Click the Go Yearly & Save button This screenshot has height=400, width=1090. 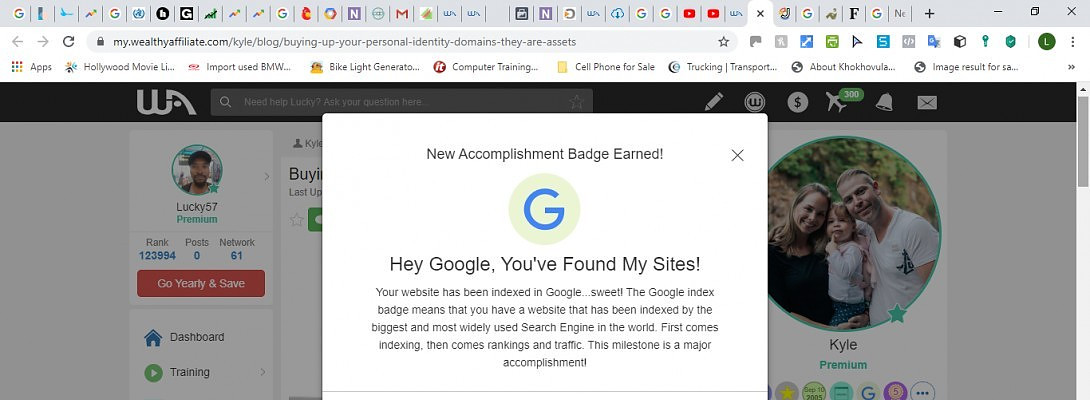(x=201, y=283)
